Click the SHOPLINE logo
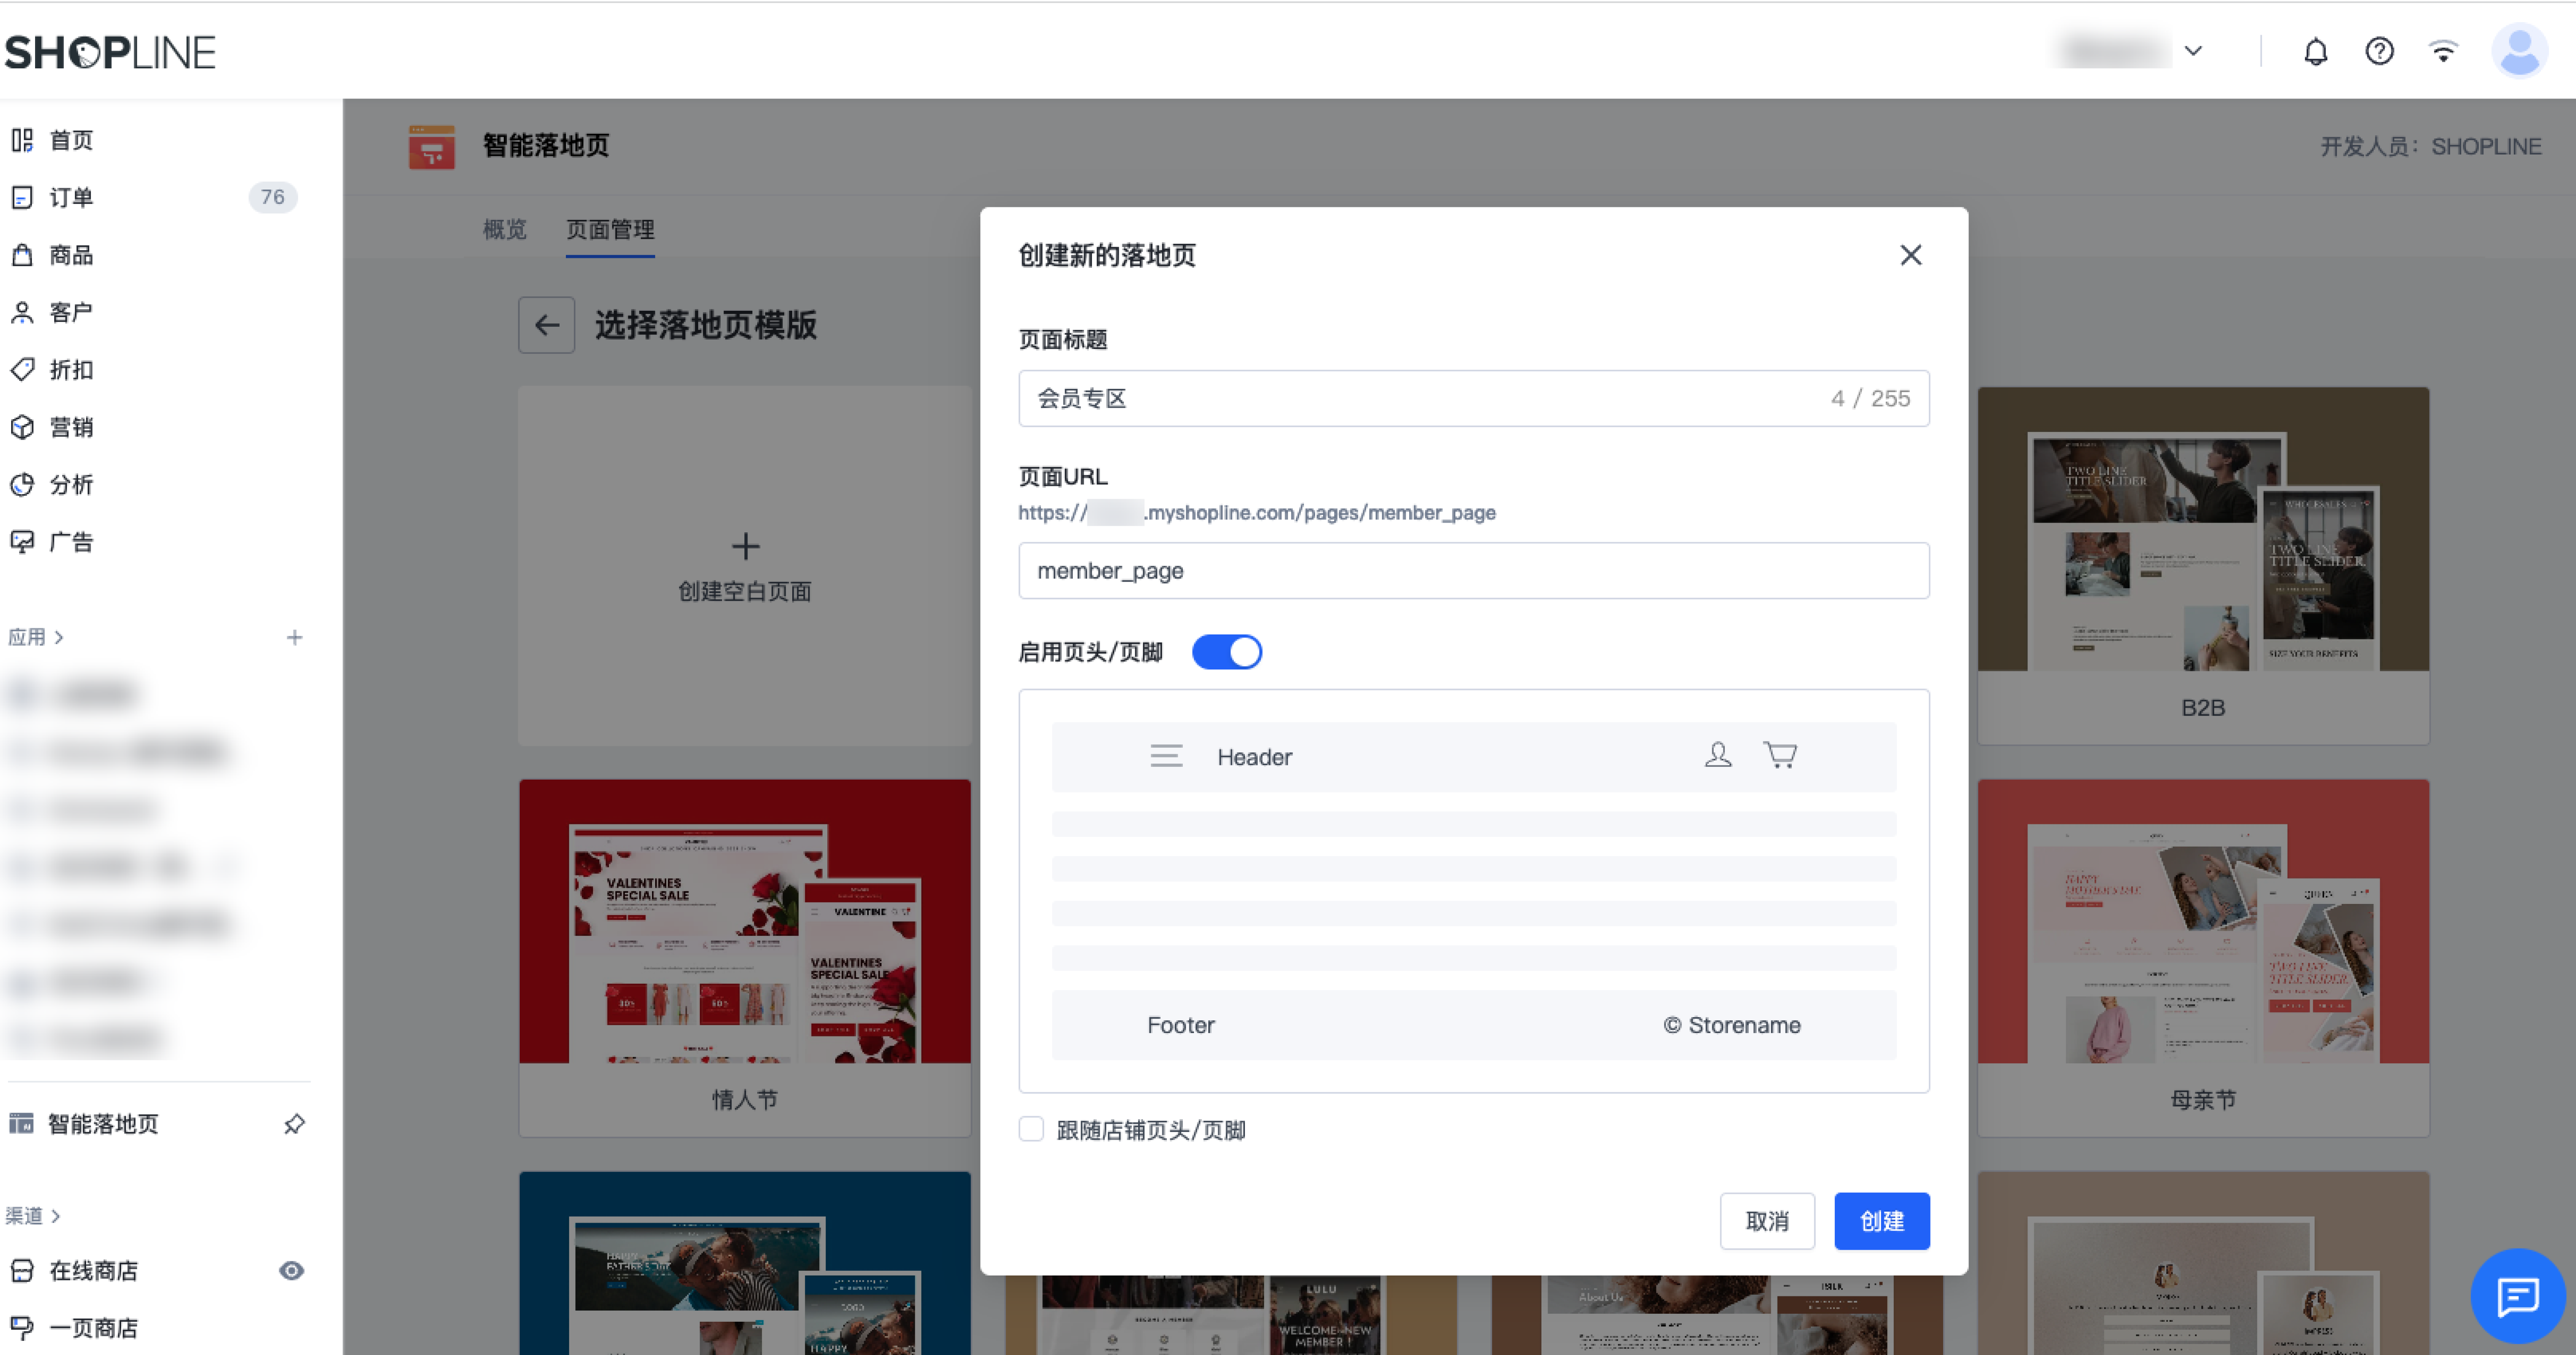 click(110, 53)
